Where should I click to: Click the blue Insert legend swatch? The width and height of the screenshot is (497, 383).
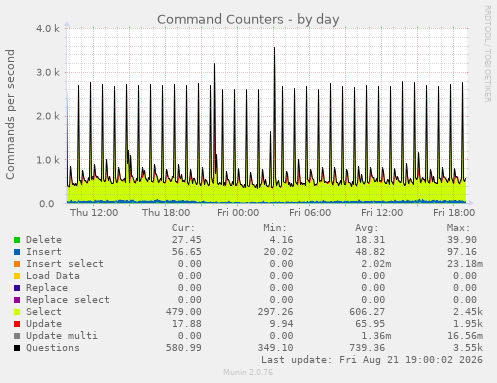tap(17, 252)
